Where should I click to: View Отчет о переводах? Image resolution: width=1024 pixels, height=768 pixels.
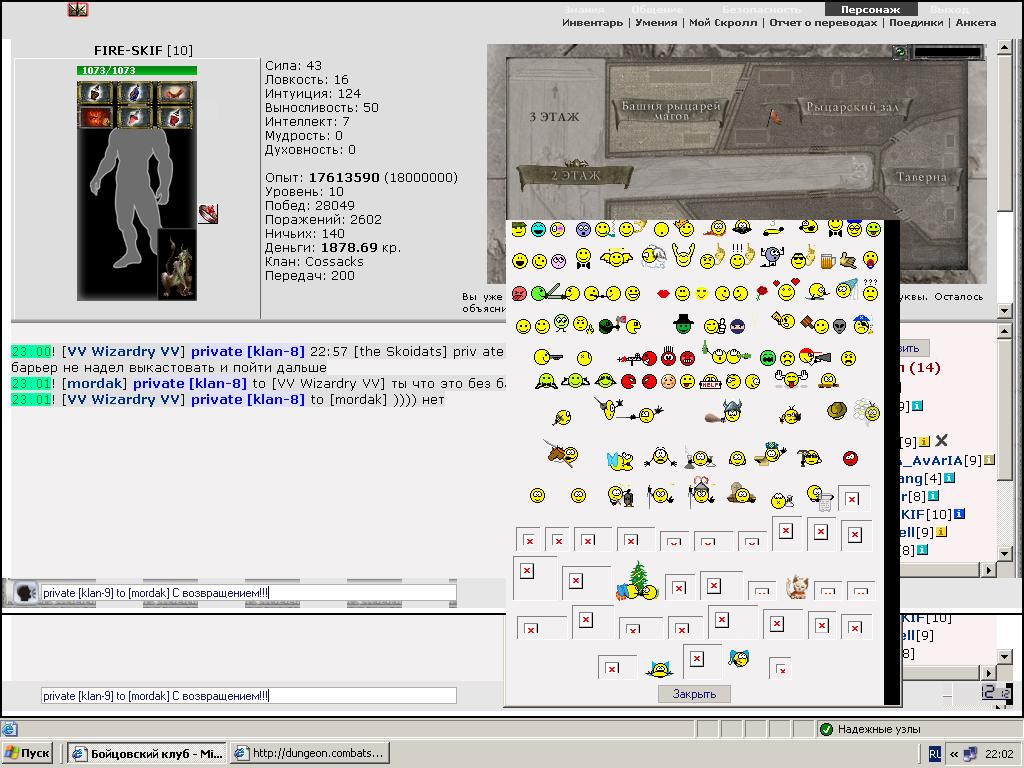coord(823,23)
